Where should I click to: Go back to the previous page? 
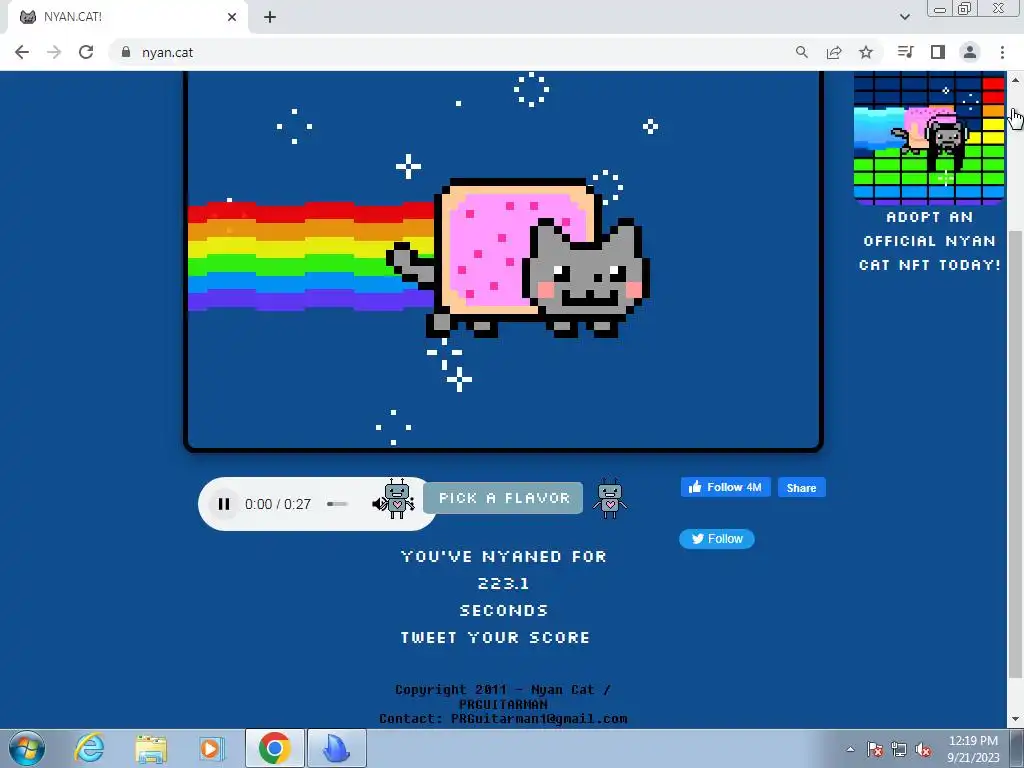click(x=22, y=52)
